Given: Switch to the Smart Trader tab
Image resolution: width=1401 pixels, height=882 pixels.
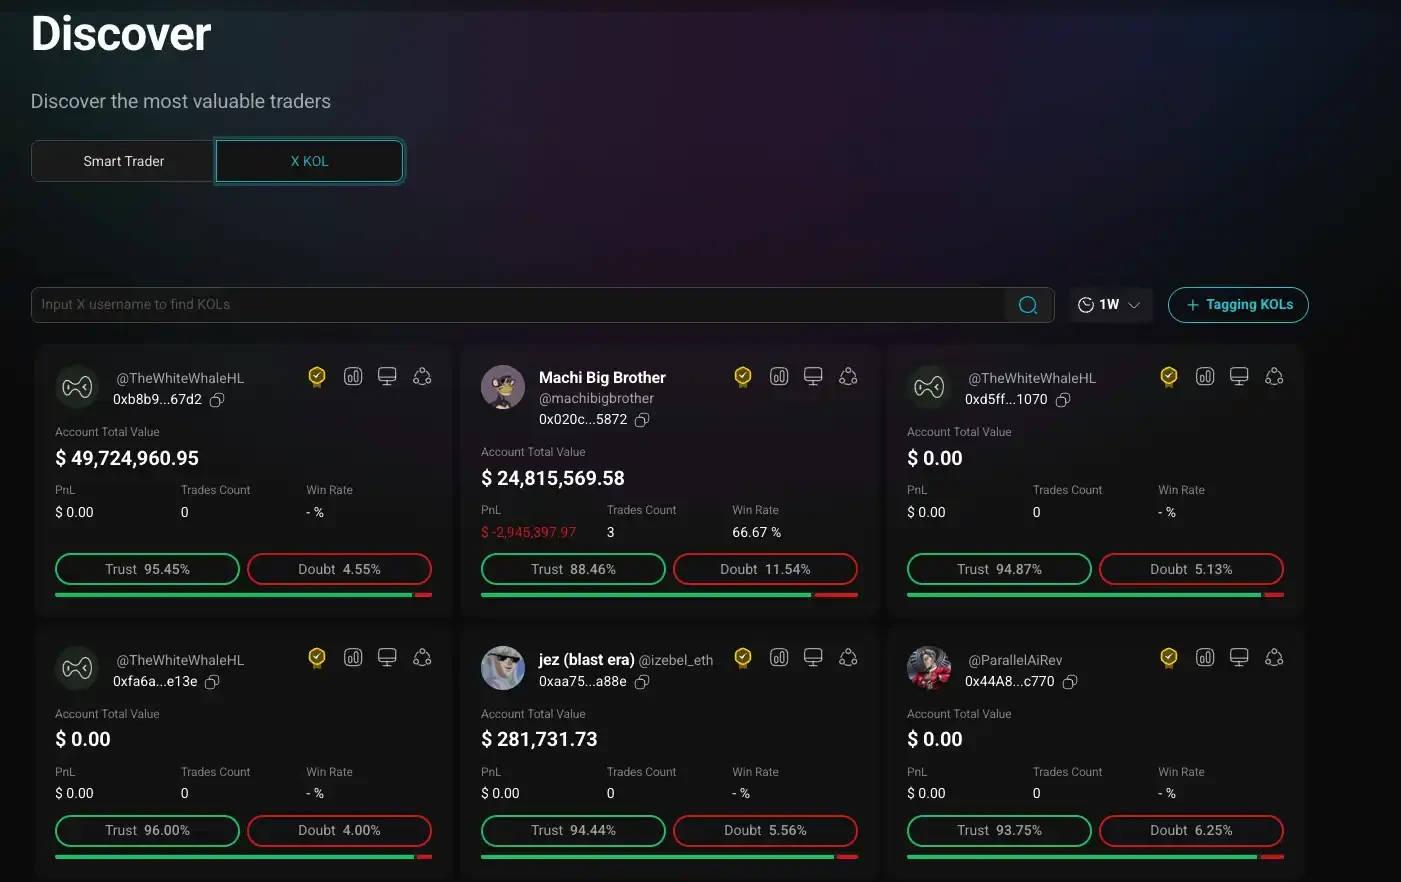Looking at the screenshot, I should [x=122, y=160].
